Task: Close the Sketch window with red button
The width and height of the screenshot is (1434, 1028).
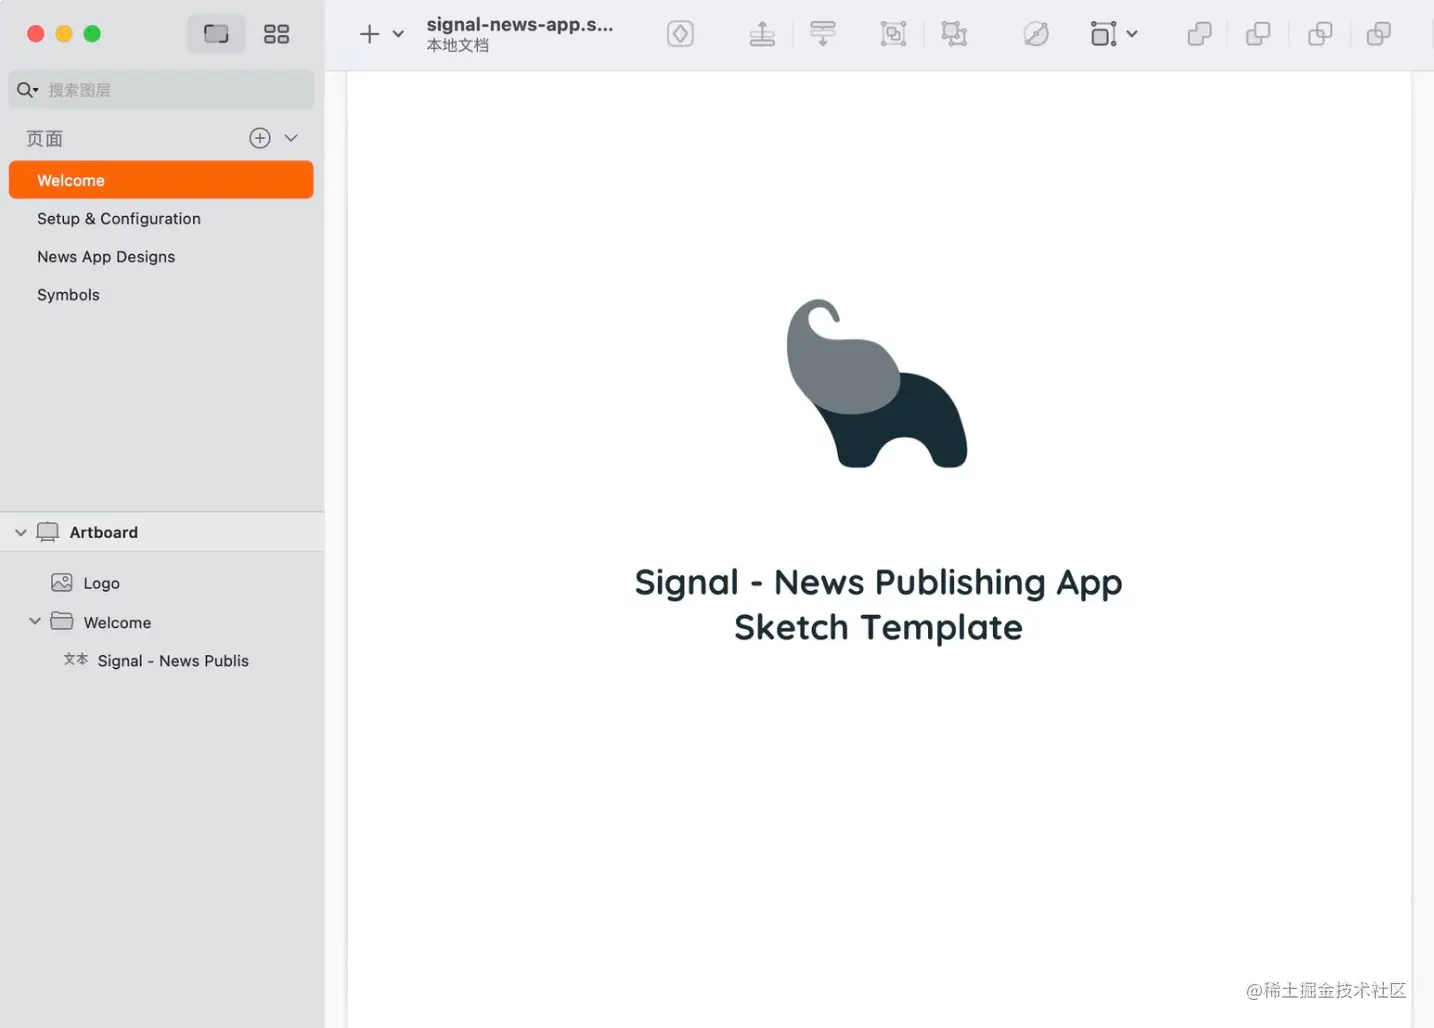Action: (x=36, y=34)
